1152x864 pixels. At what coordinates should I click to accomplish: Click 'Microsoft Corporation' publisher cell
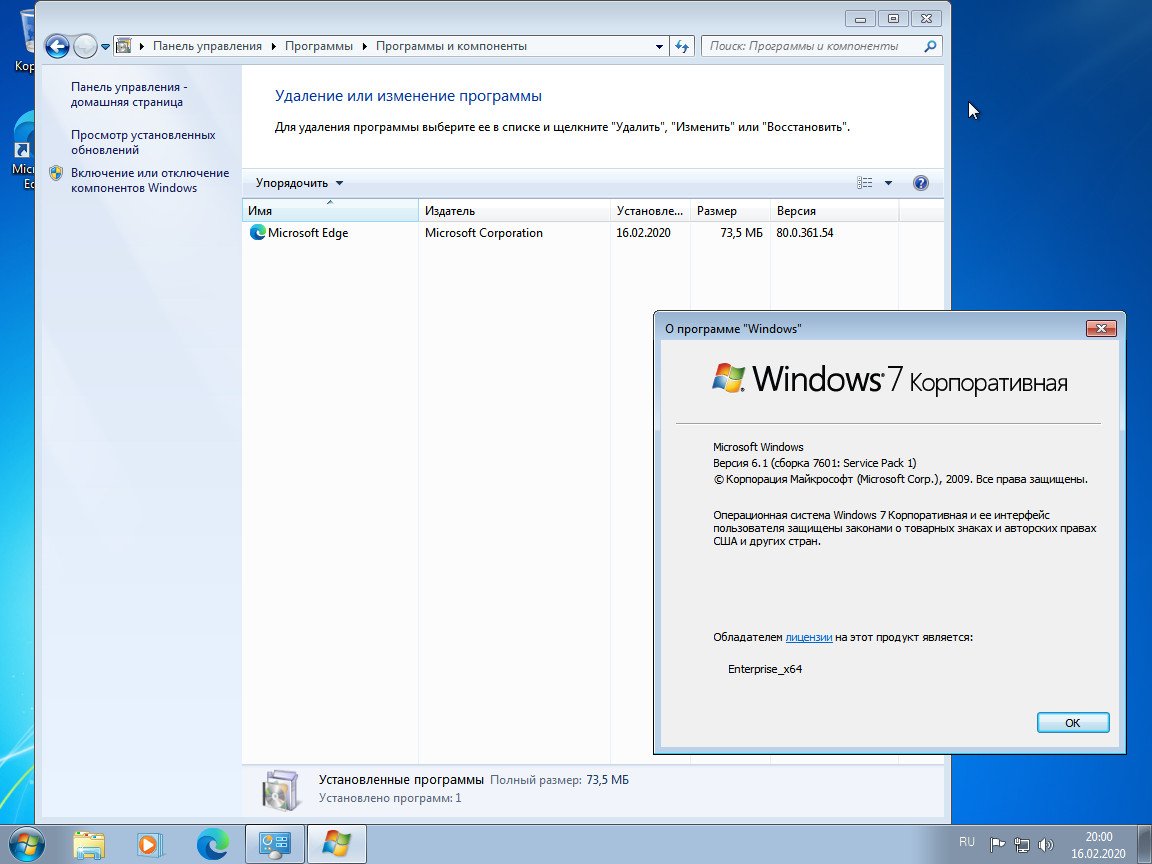tap(483, 233)
